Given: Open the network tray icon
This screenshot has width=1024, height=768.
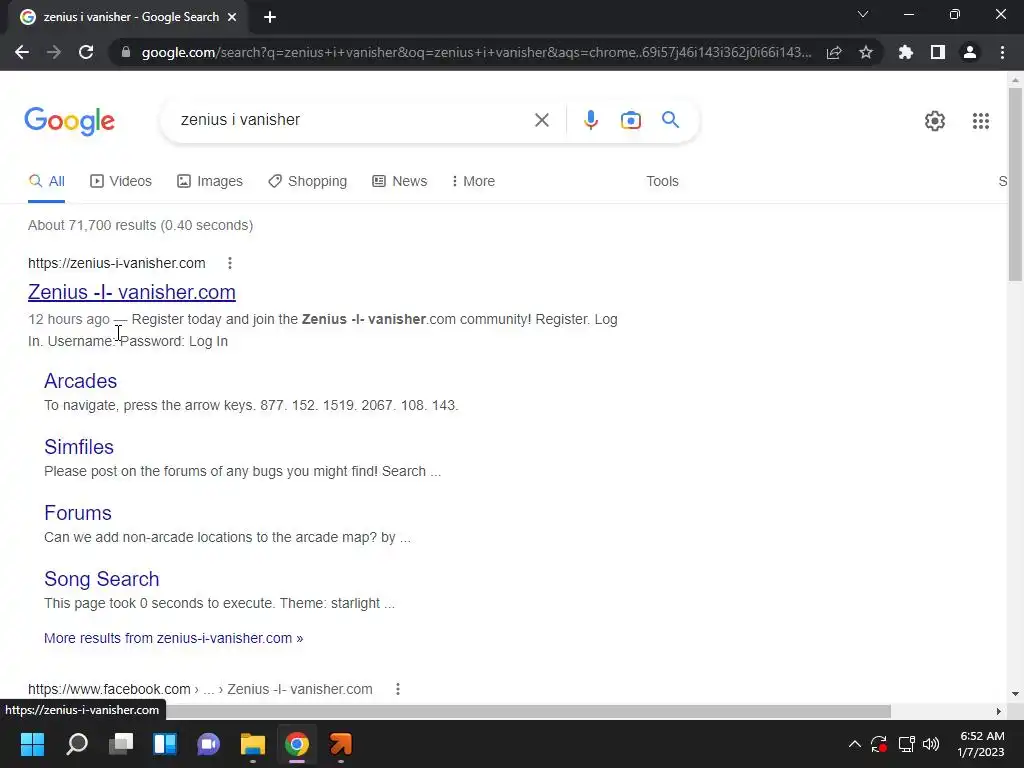Looking at the screenshot, I should [906, 744].
